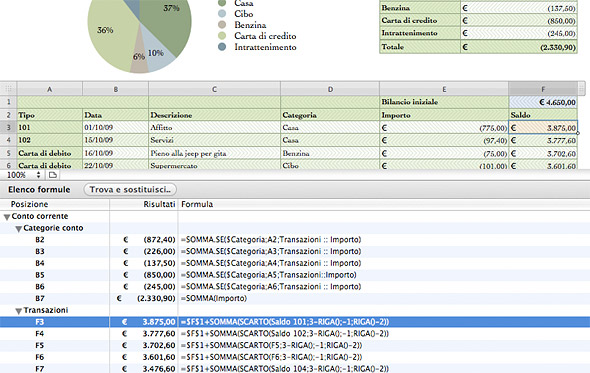Select formula list row B4
Screen dimensions: 590x373
(x=295, y=263)
